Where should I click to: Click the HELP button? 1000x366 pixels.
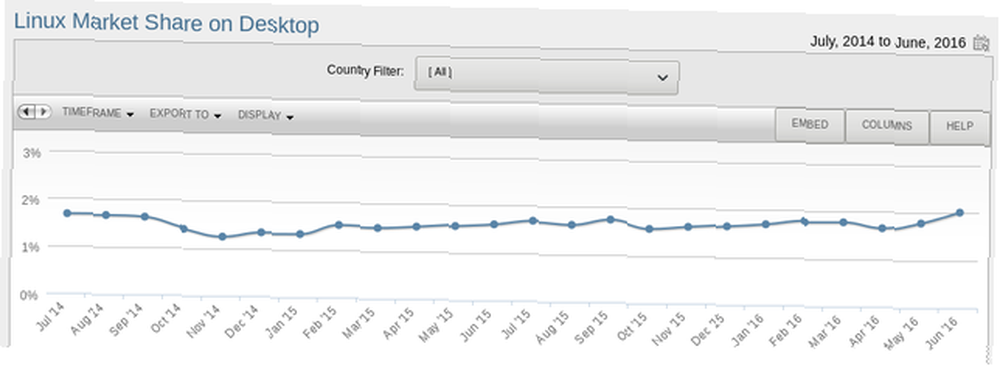959,128
